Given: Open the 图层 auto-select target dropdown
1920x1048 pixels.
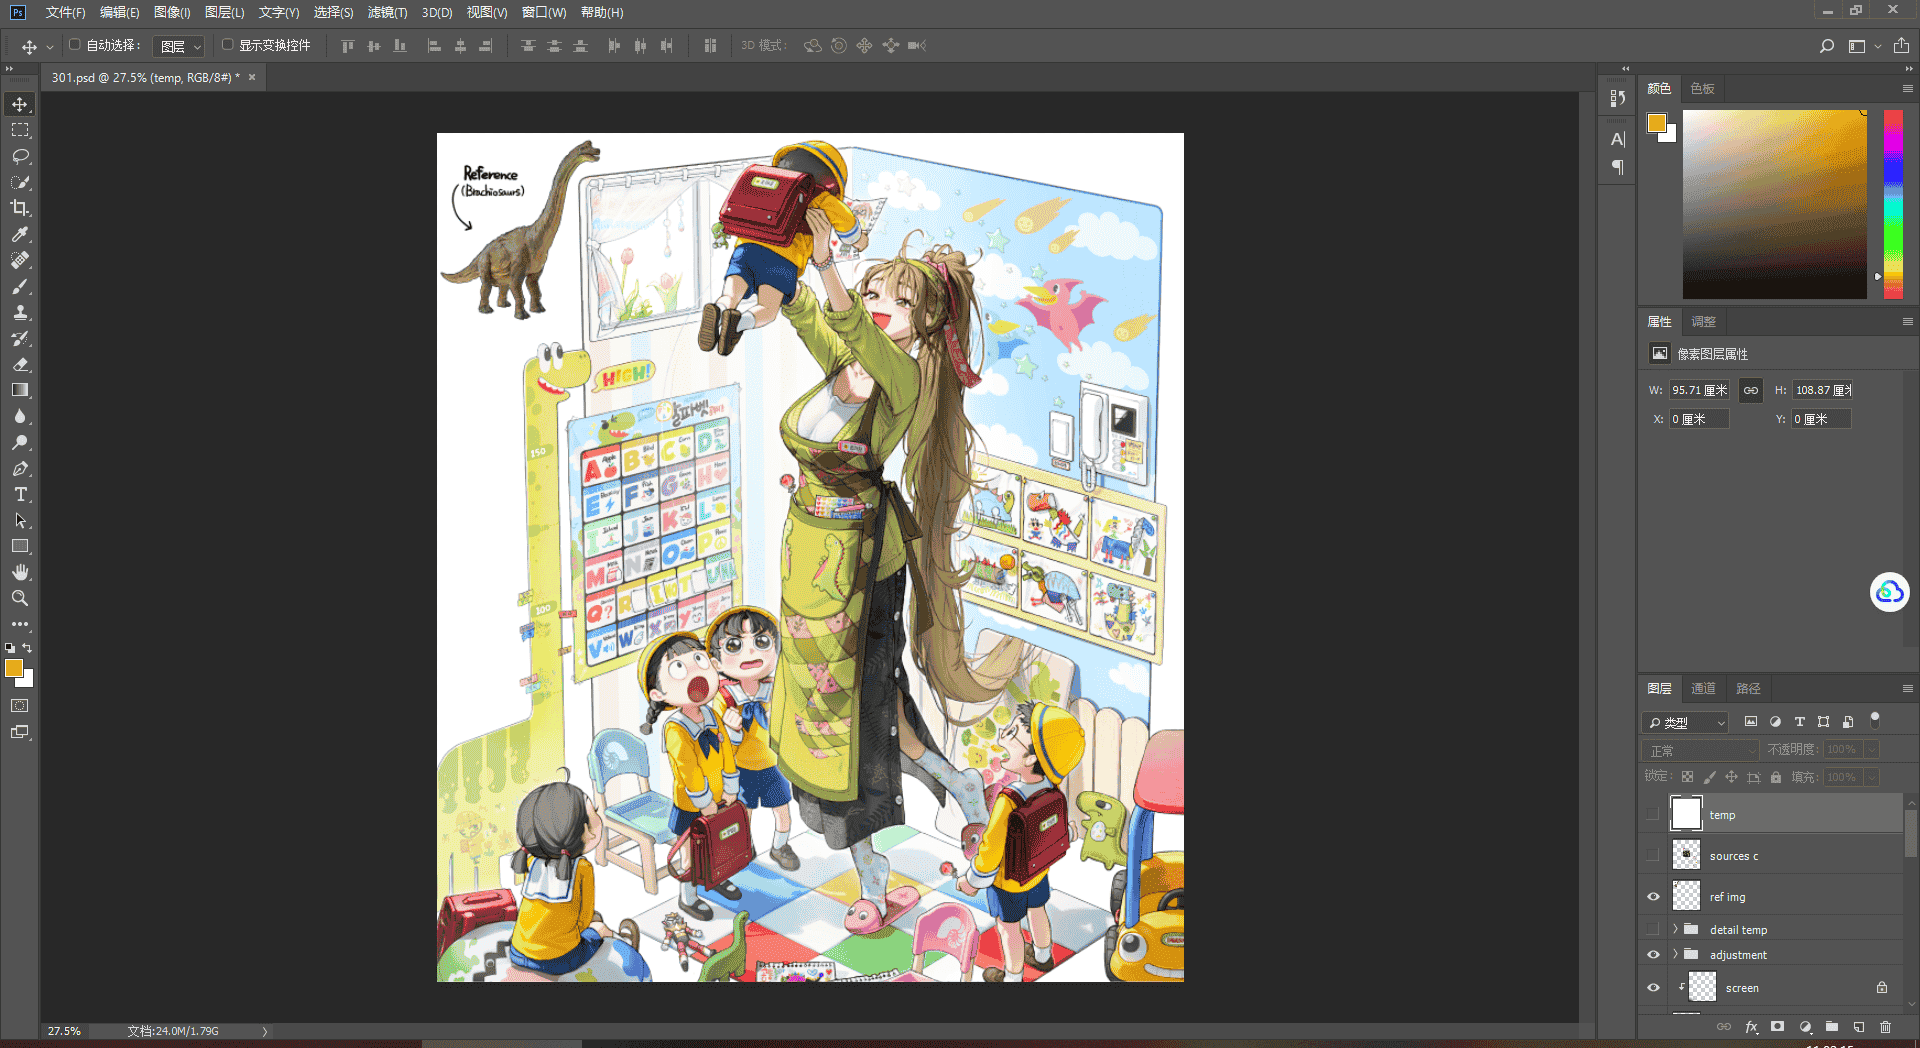Looking at the screenshot, I should click(x=180, y=46).
